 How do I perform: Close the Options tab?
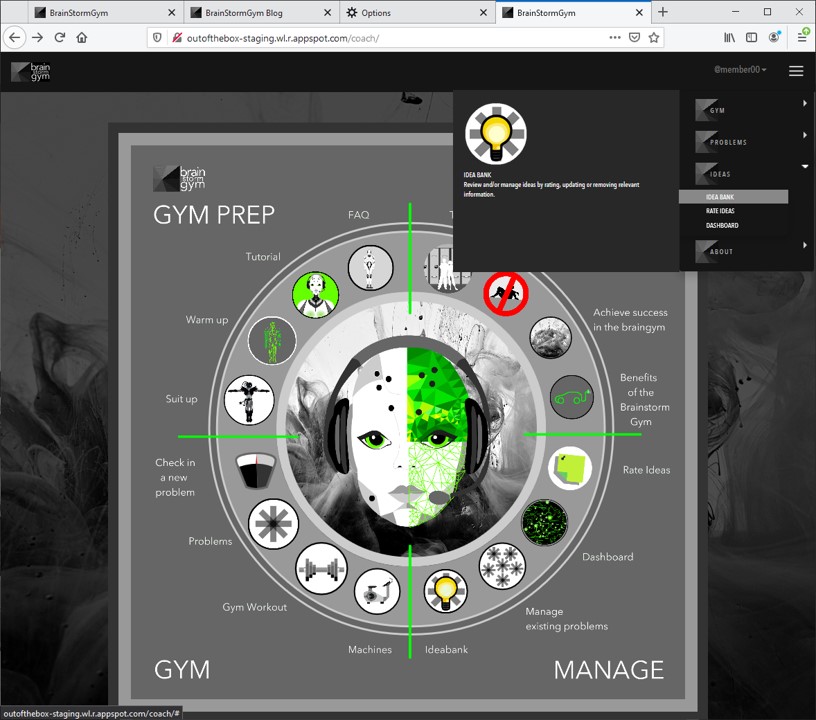click(x=483, y=12)
